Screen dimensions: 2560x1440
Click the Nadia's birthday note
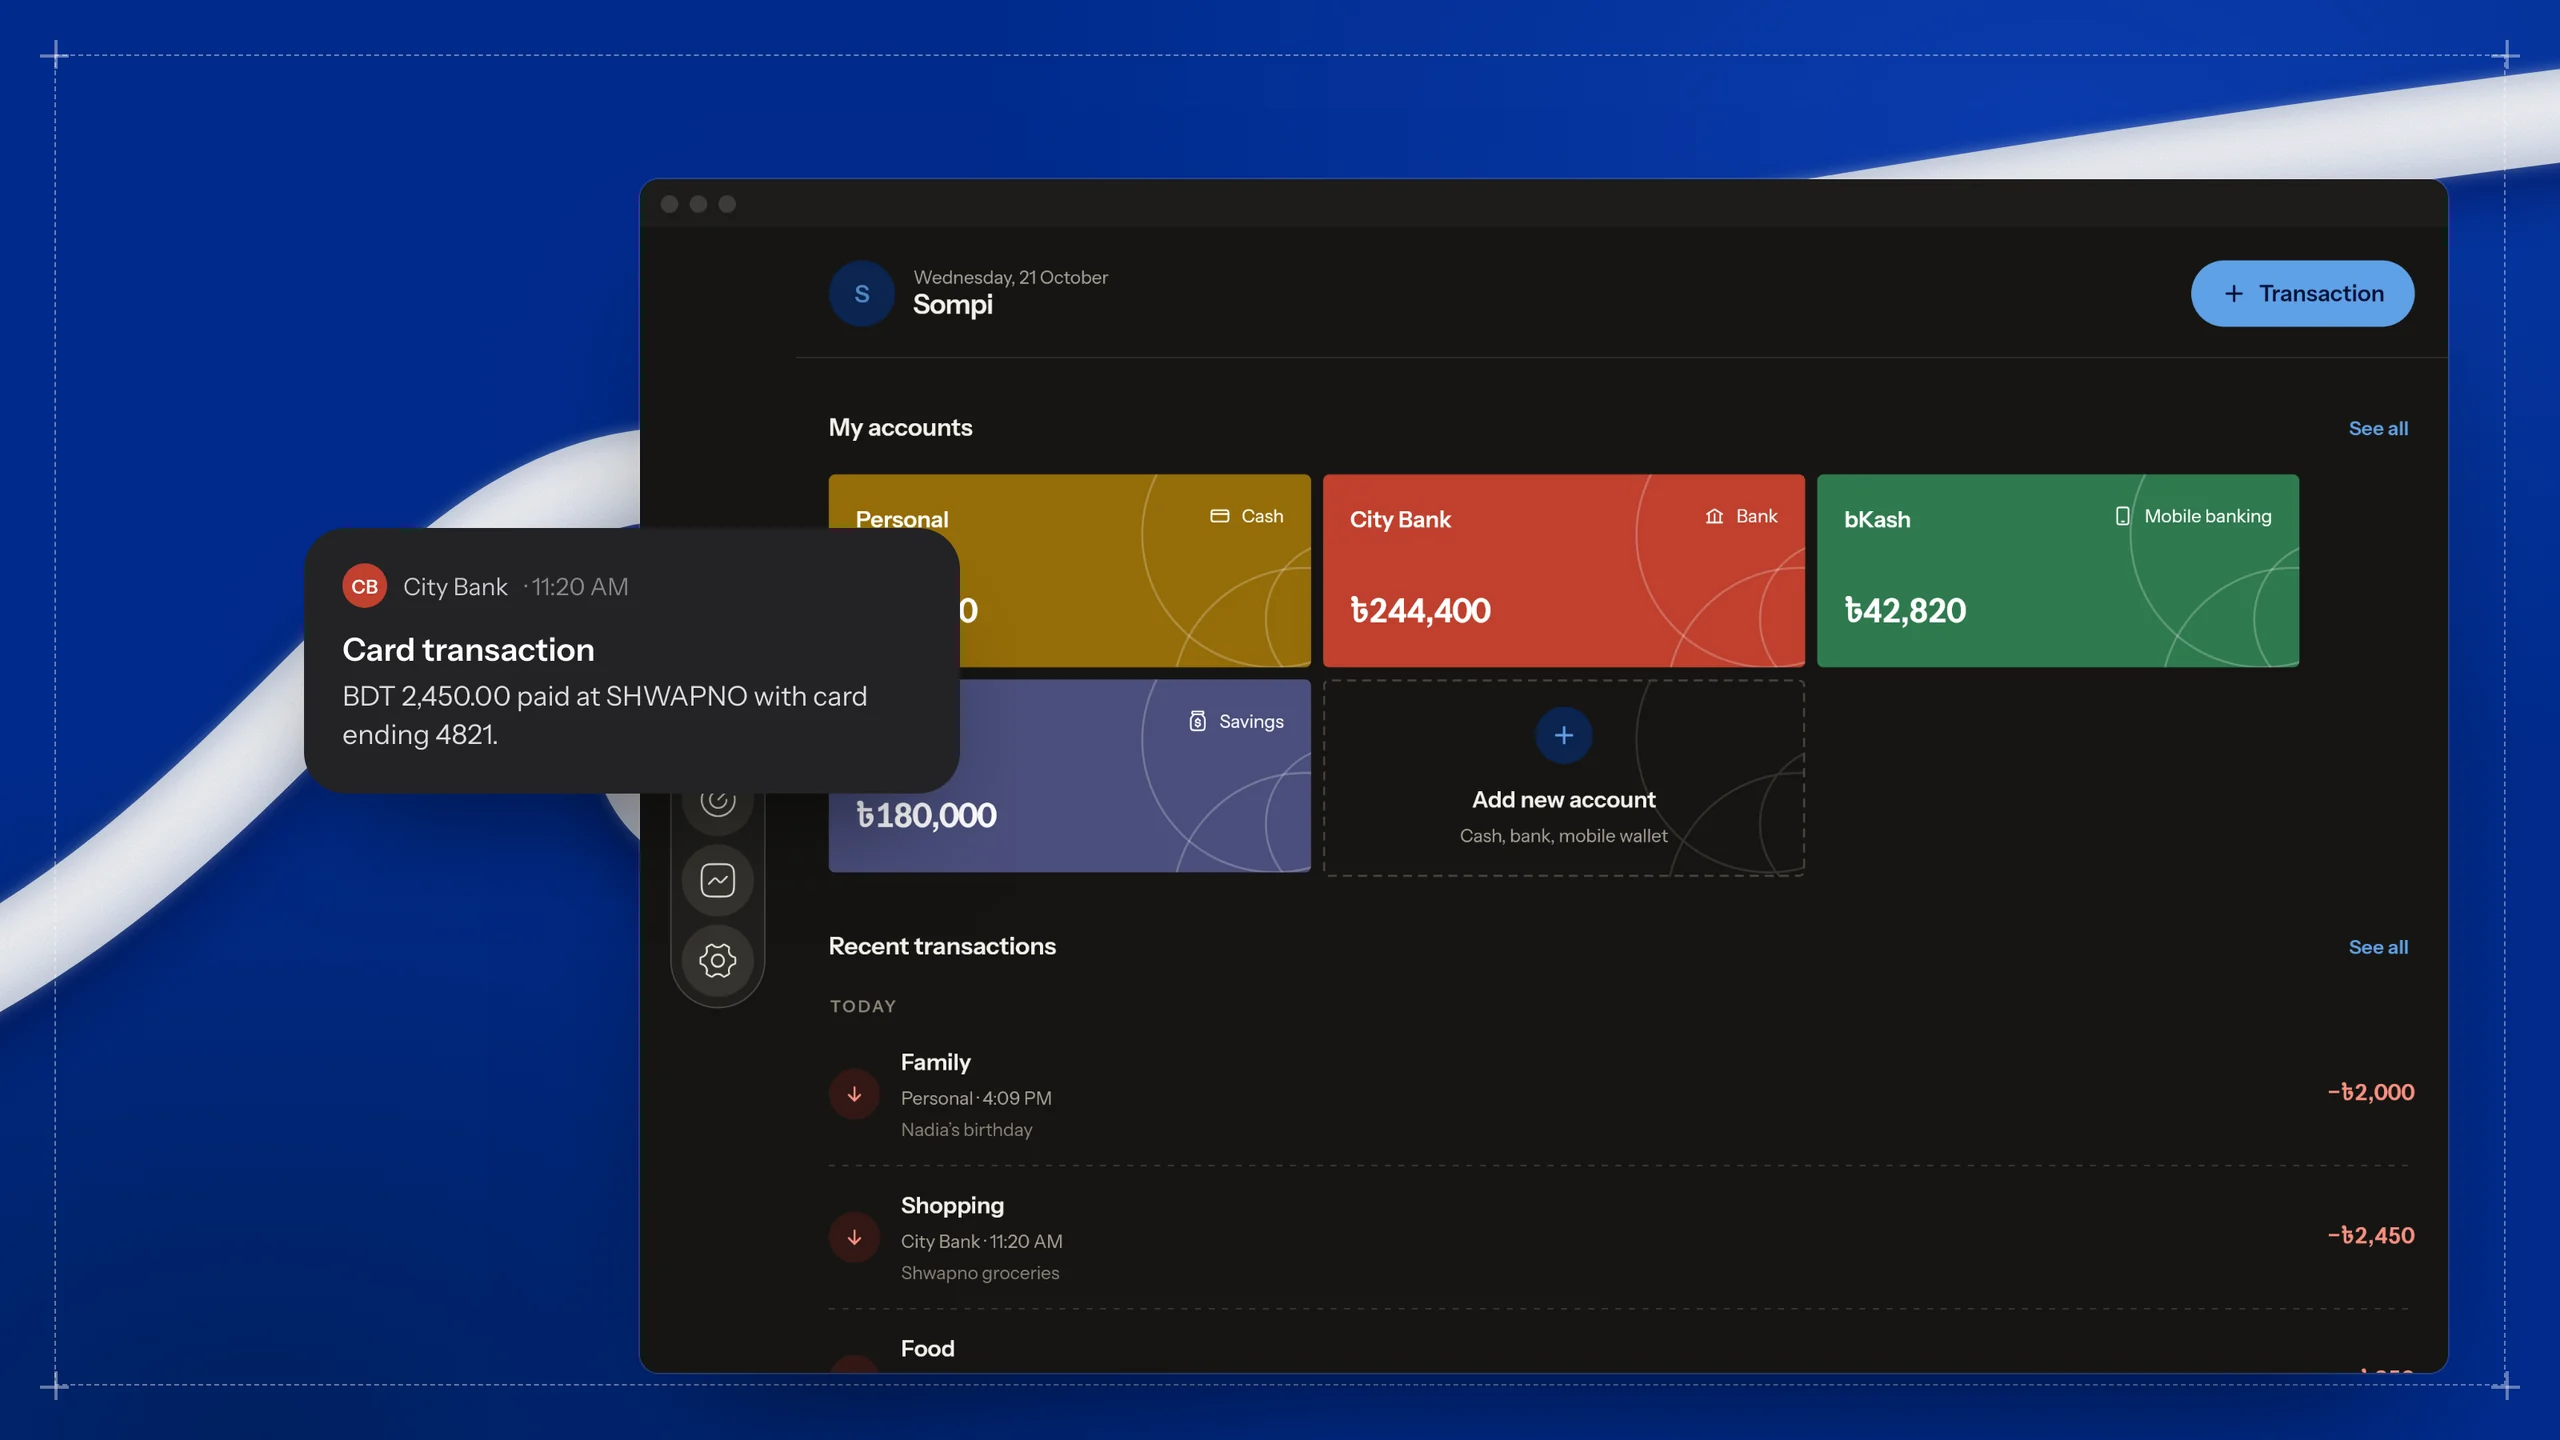(966, 1129)
